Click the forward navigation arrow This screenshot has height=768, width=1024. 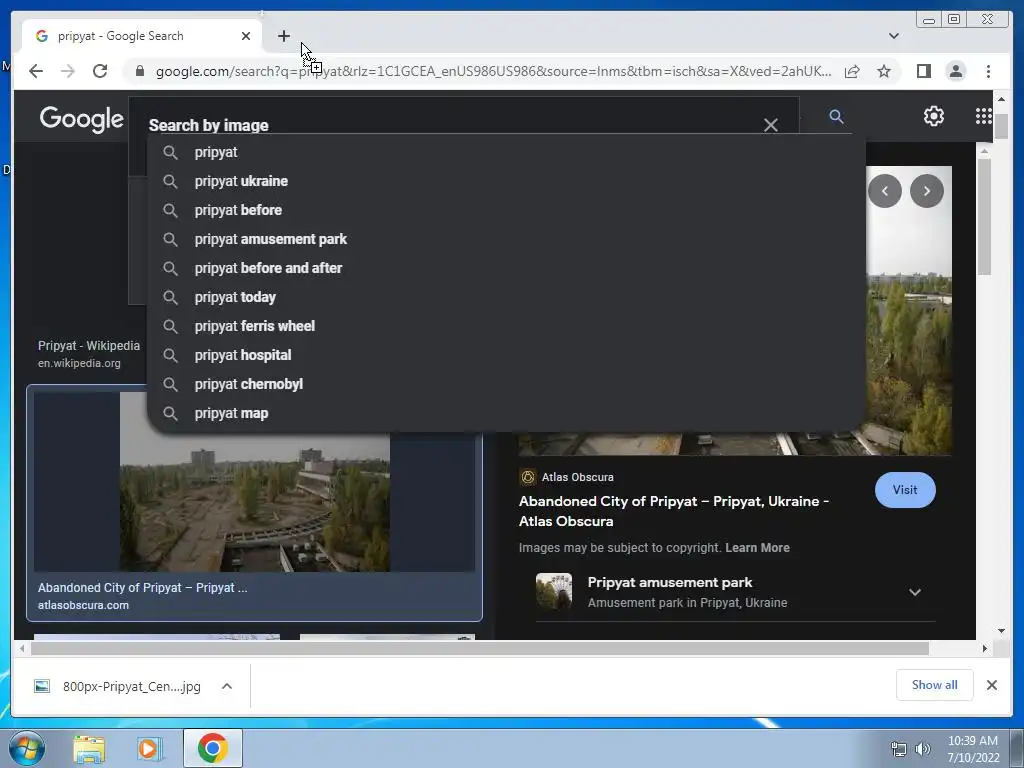click(x=68, y=71)
